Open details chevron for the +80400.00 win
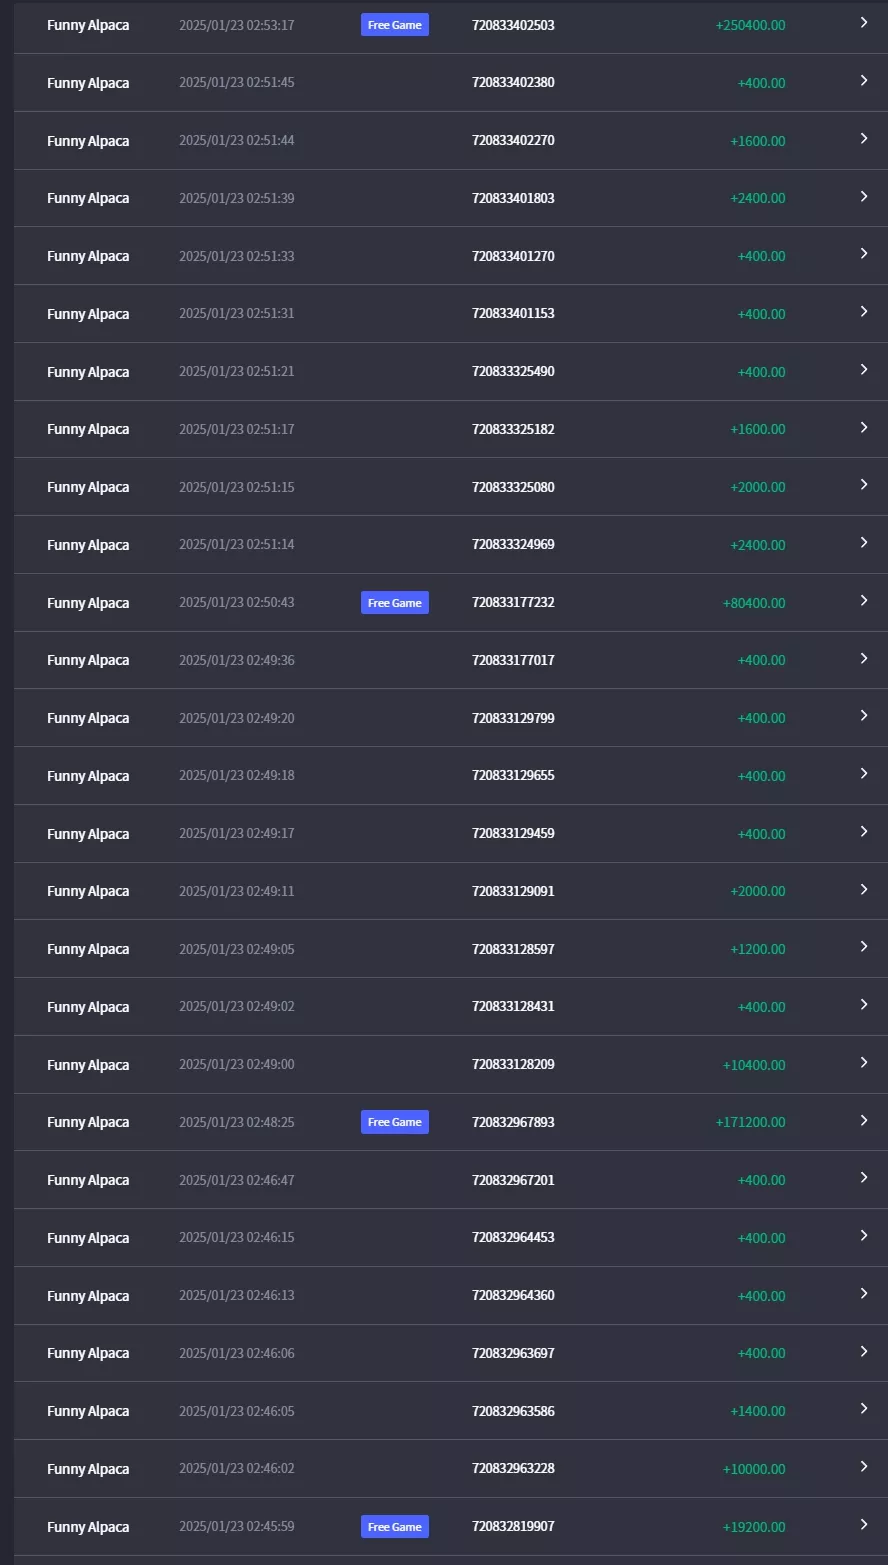This screenshot has width=888, height=1565. coord(864,600)
